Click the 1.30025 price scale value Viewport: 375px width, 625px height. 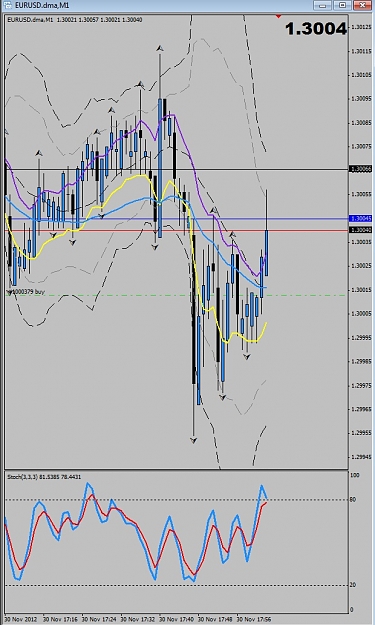[x=361, y=265]
